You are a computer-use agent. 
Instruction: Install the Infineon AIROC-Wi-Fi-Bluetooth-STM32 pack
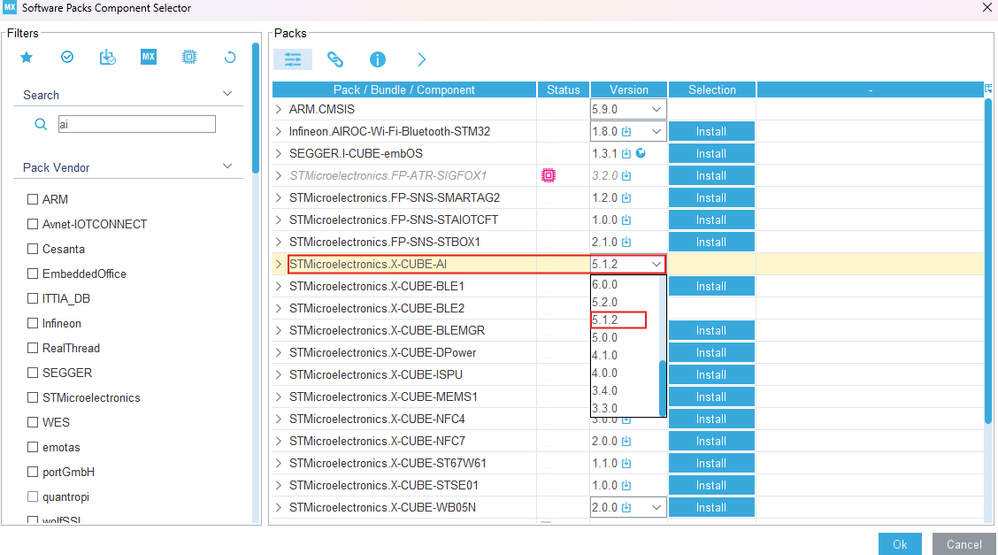(x=712, y=132)
